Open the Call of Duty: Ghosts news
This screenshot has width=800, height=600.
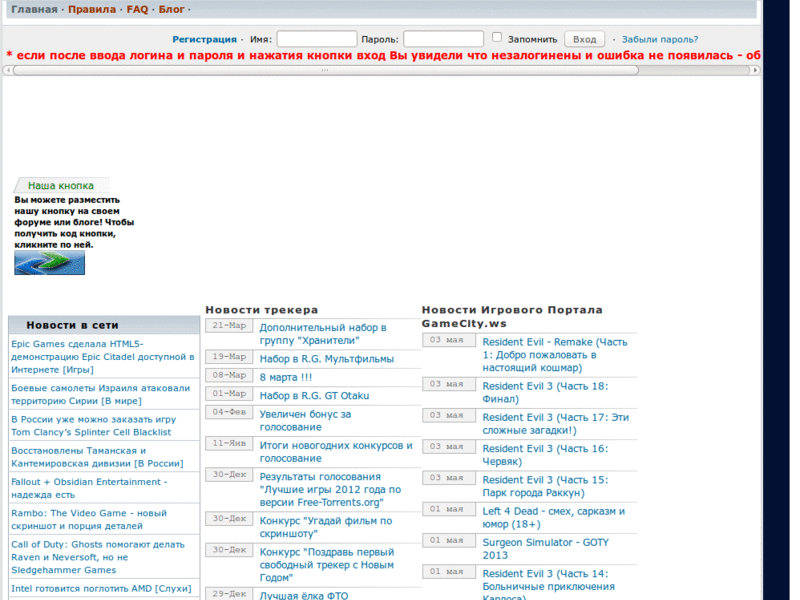tap(98, 557)
